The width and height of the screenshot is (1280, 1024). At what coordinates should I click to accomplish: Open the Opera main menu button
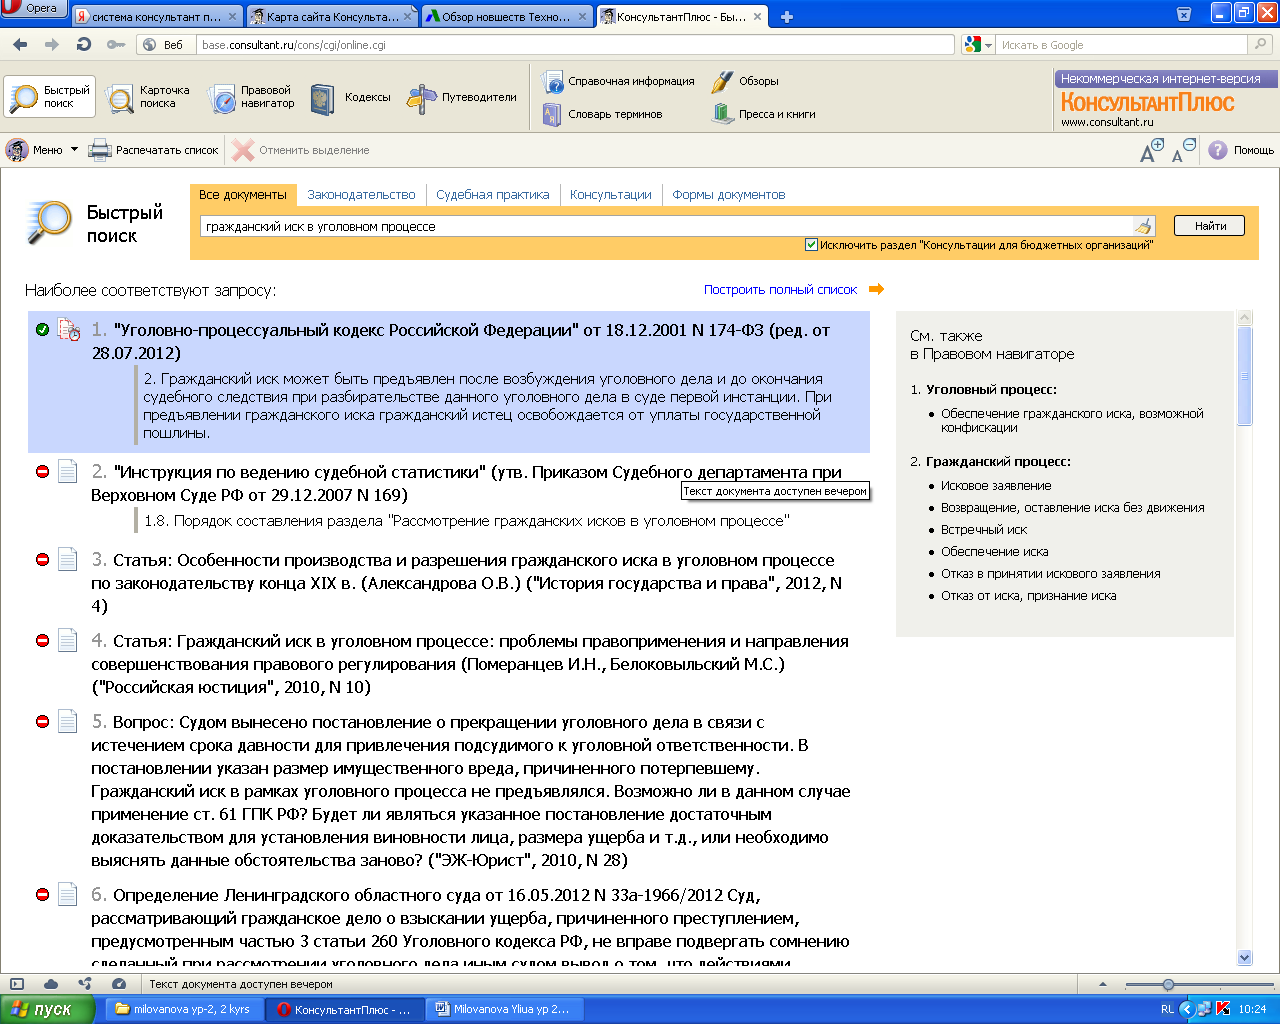tap(33, 9)
